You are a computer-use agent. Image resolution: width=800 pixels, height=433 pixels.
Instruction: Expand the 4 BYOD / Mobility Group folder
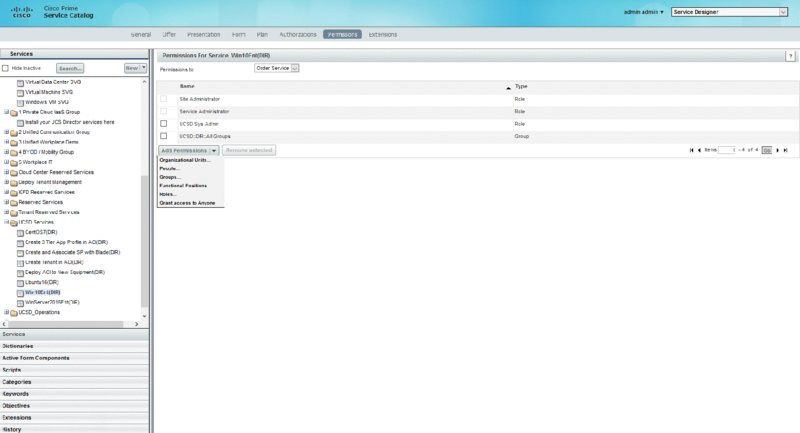click(x=7, y=152)
